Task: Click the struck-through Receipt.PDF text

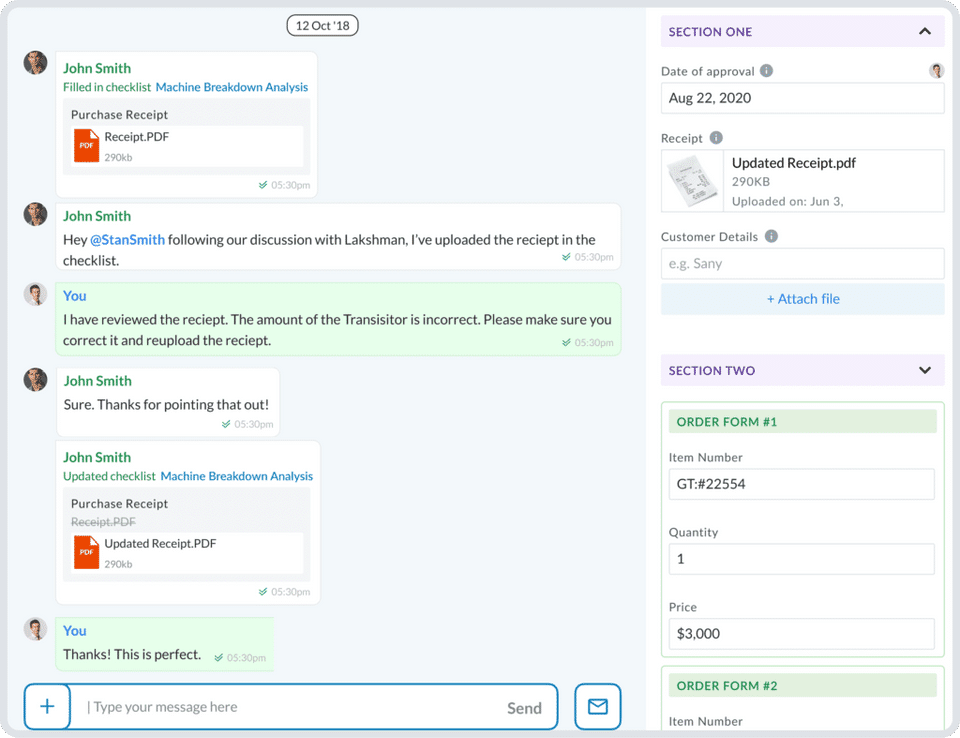Action: pos(103,522)
